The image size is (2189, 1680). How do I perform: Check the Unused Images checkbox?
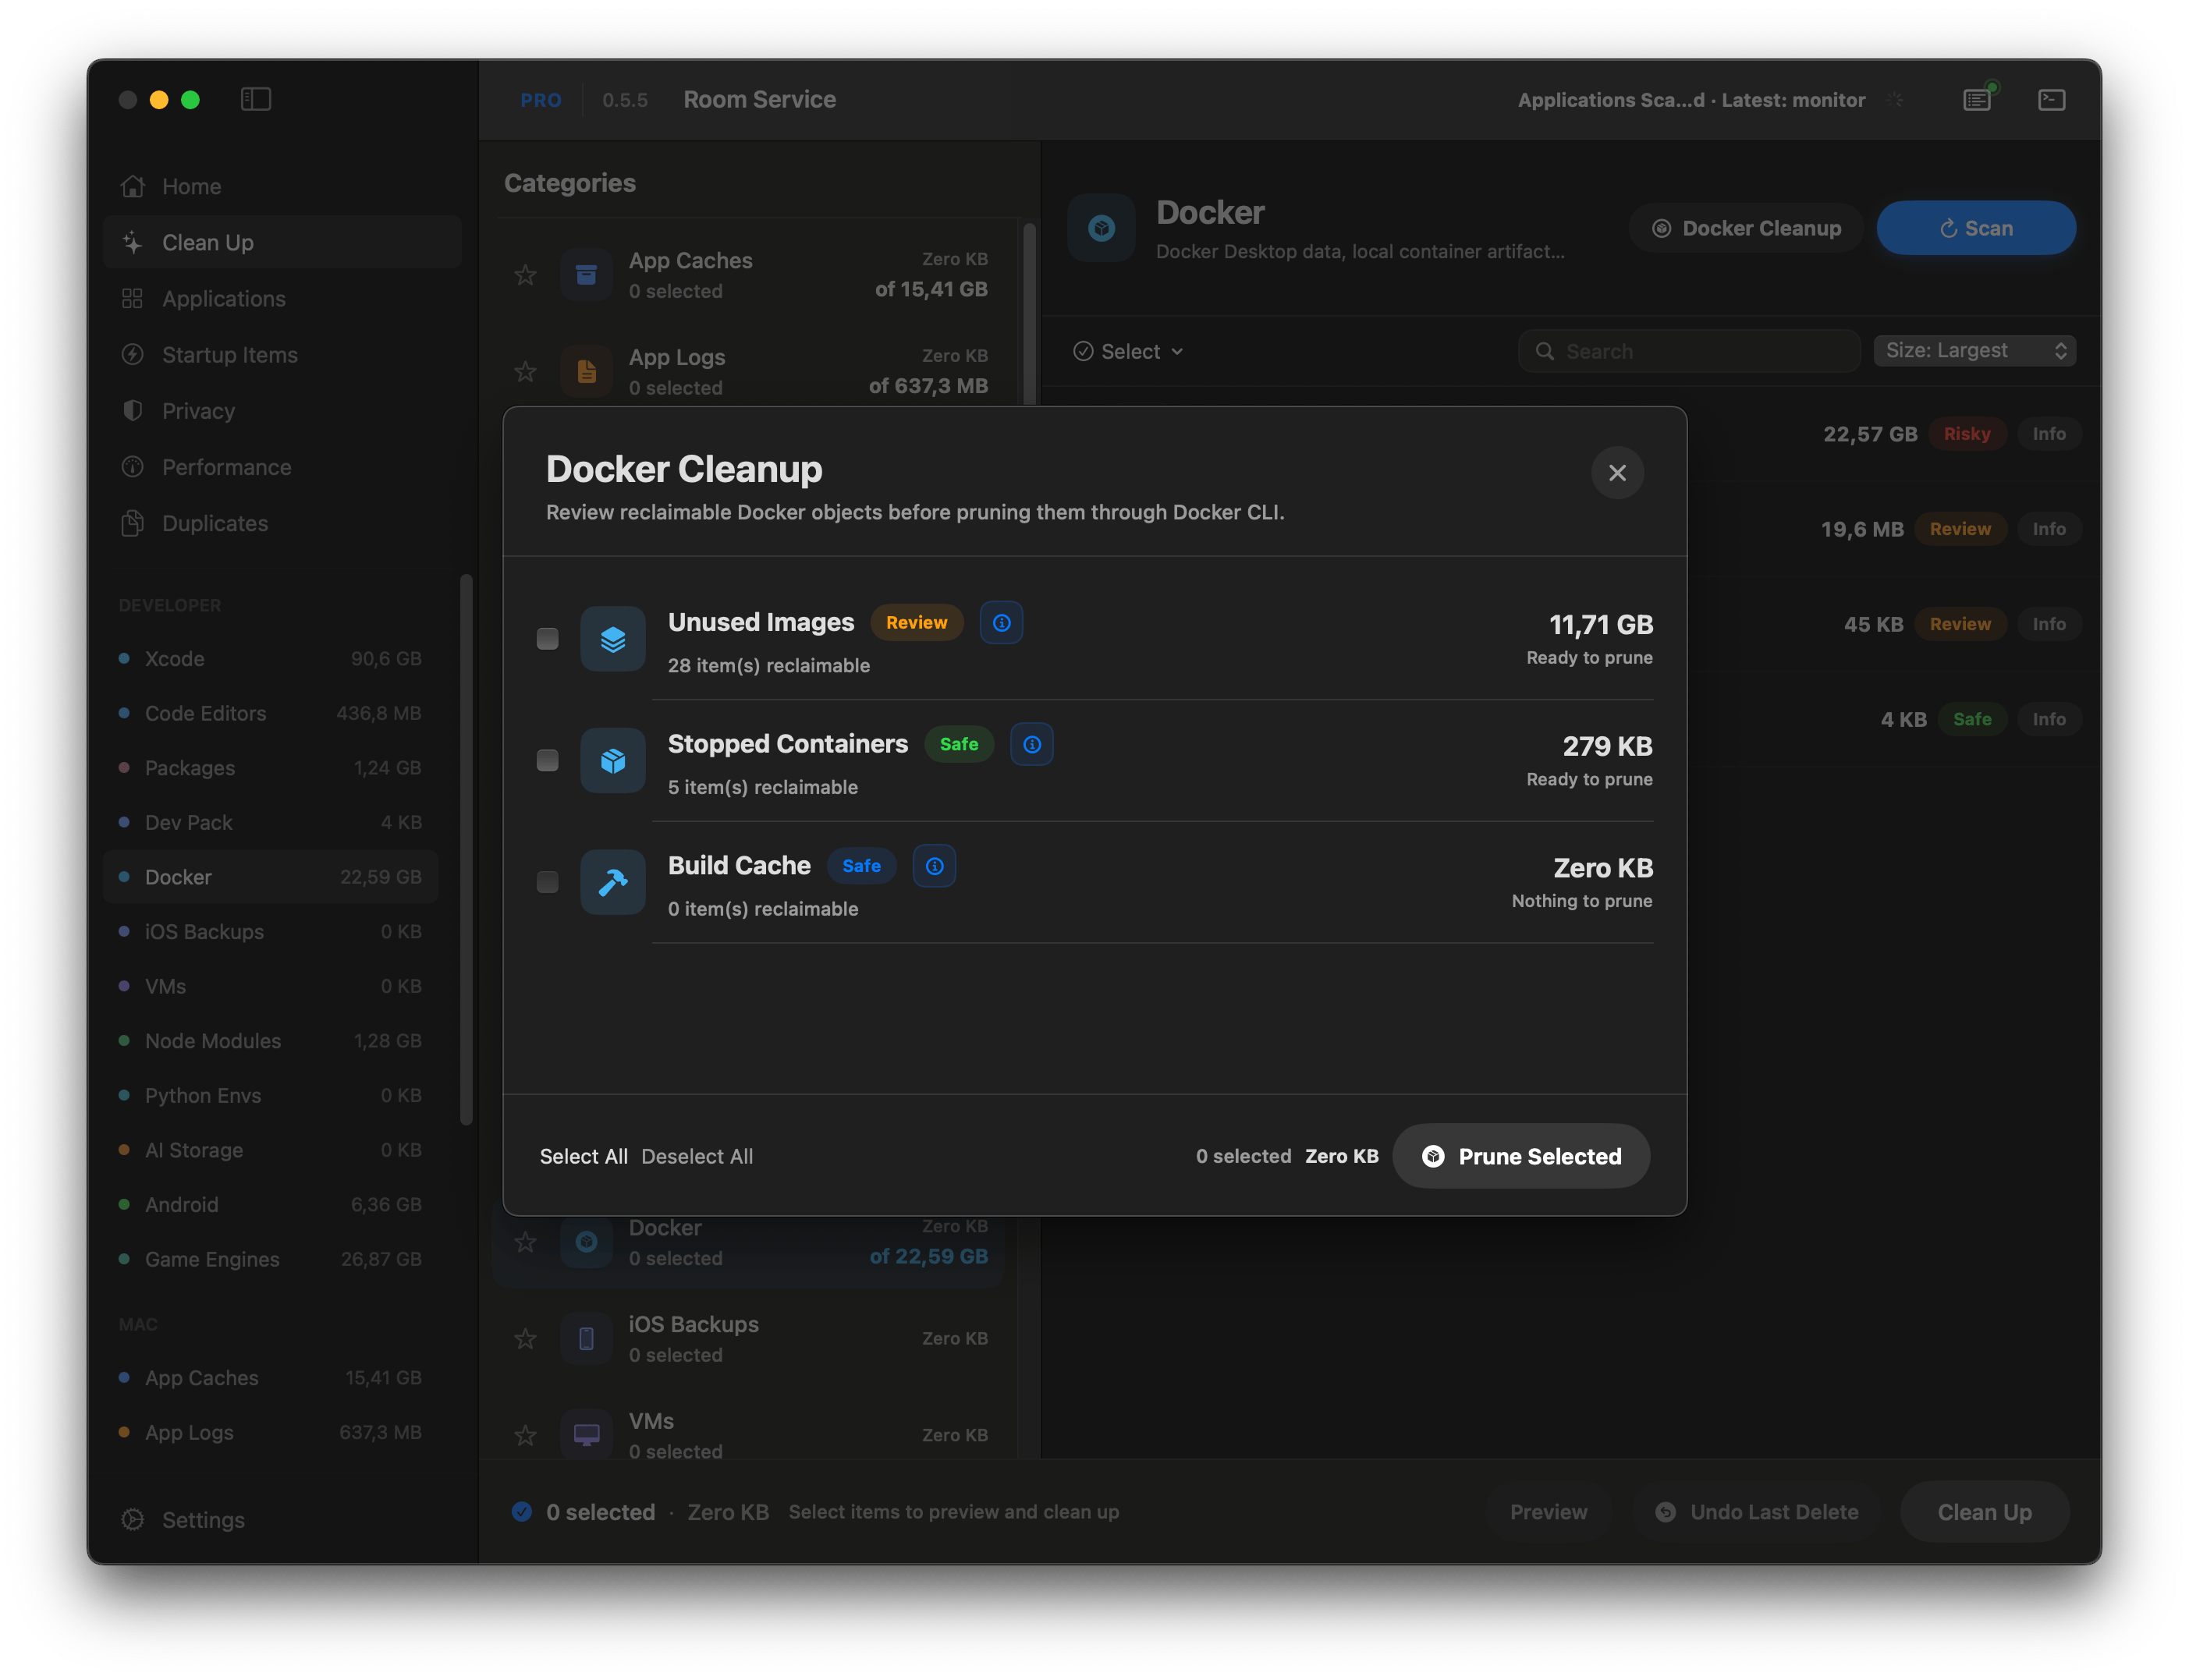pos(547,639)
